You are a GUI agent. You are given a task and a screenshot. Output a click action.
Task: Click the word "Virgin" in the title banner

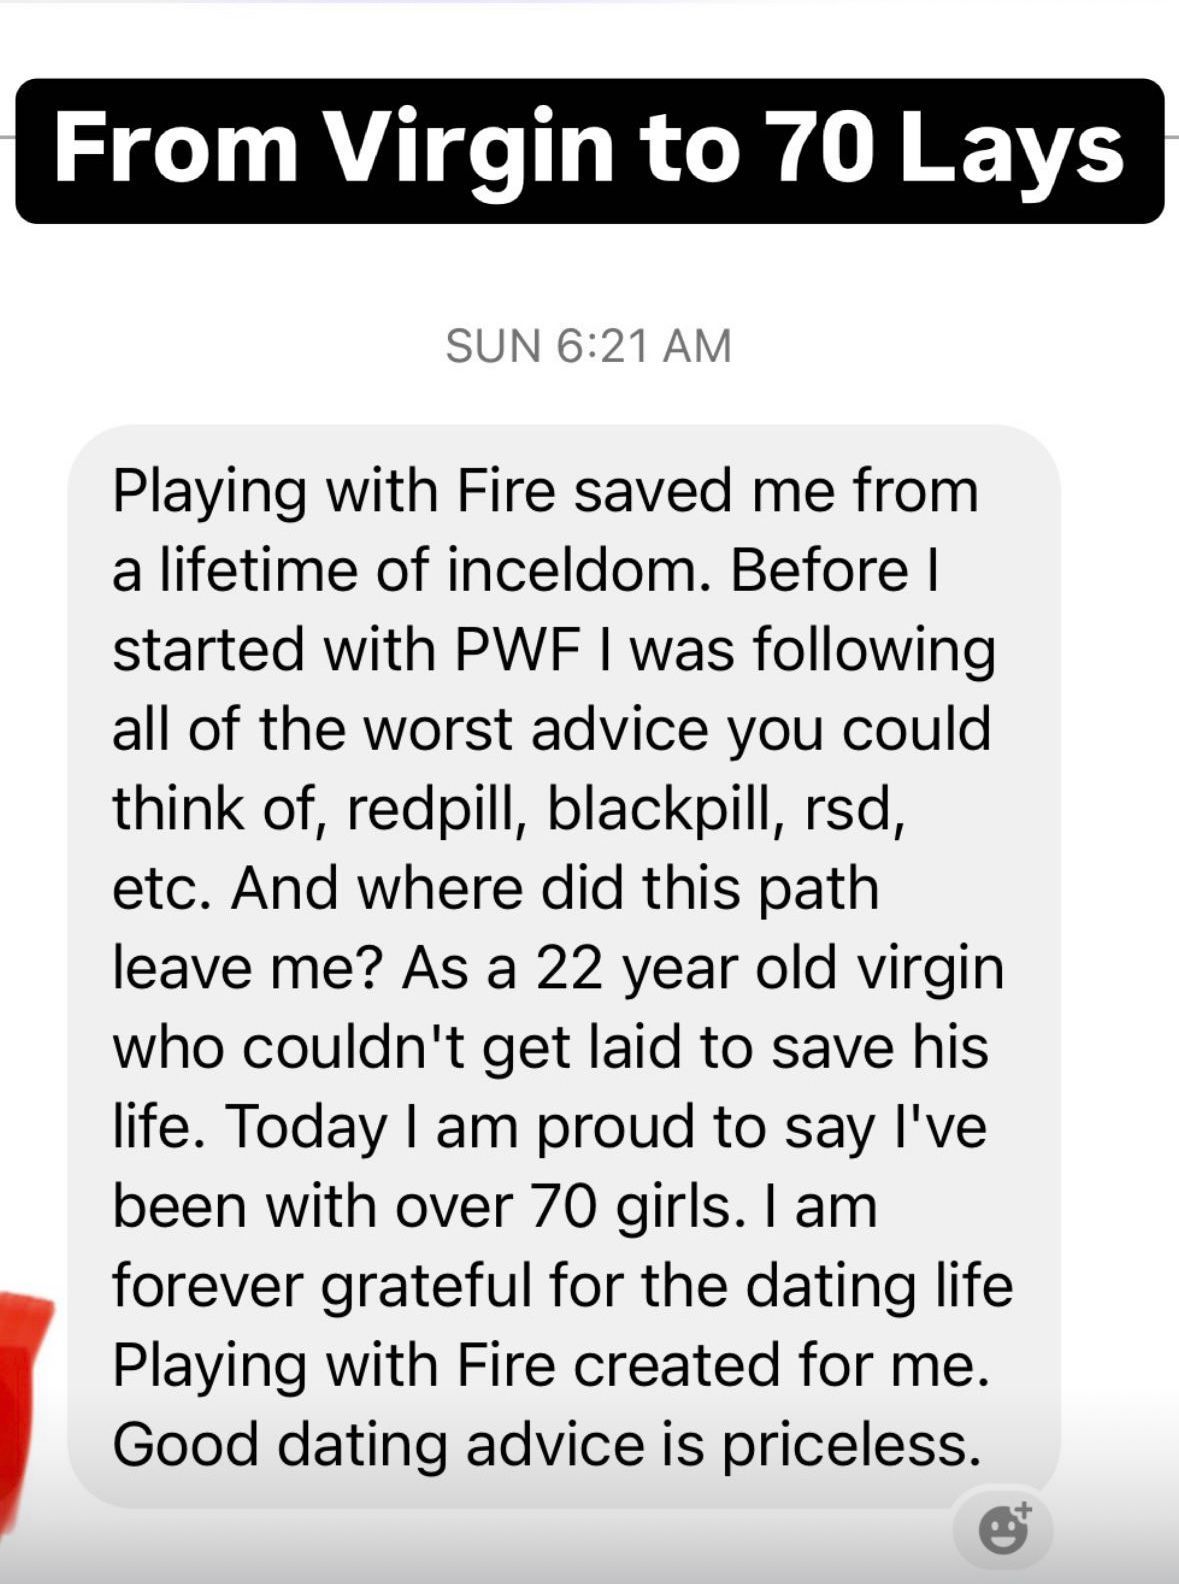coord(470,151)
